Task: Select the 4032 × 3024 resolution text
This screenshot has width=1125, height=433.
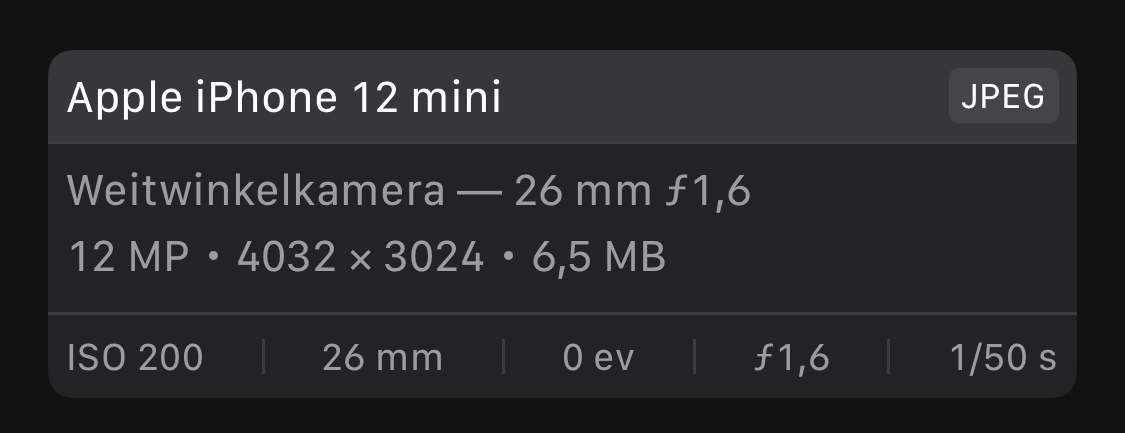Action: [360, 257]
